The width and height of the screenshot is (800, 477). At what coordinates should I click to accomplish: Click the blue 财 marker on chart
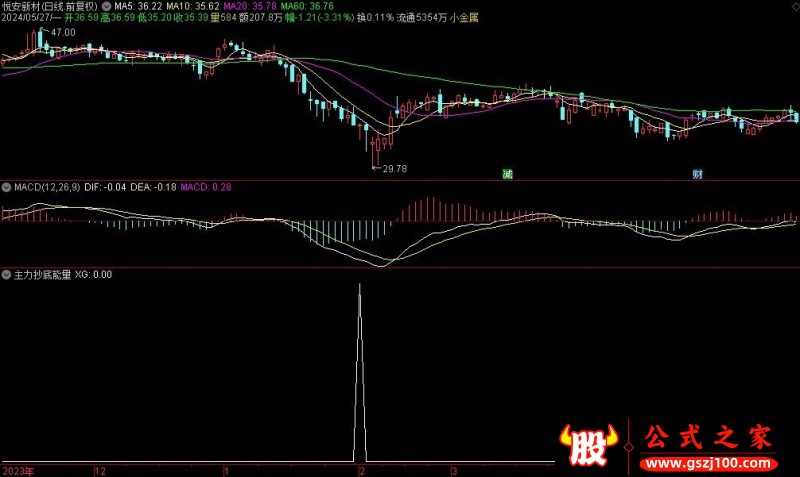tap(697, 174)
